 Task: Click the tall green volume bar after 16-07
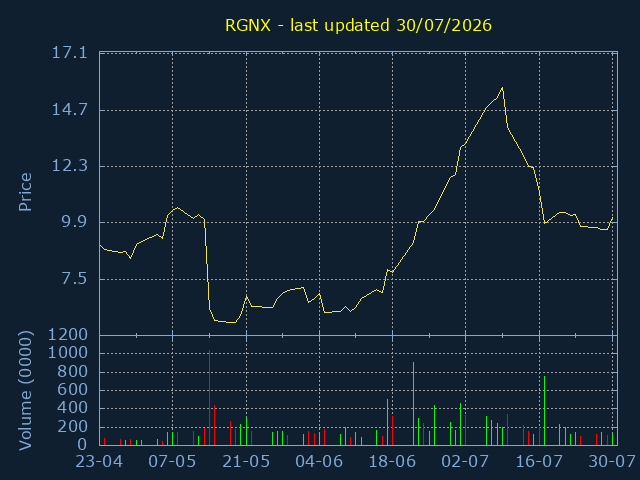point(544,411)
